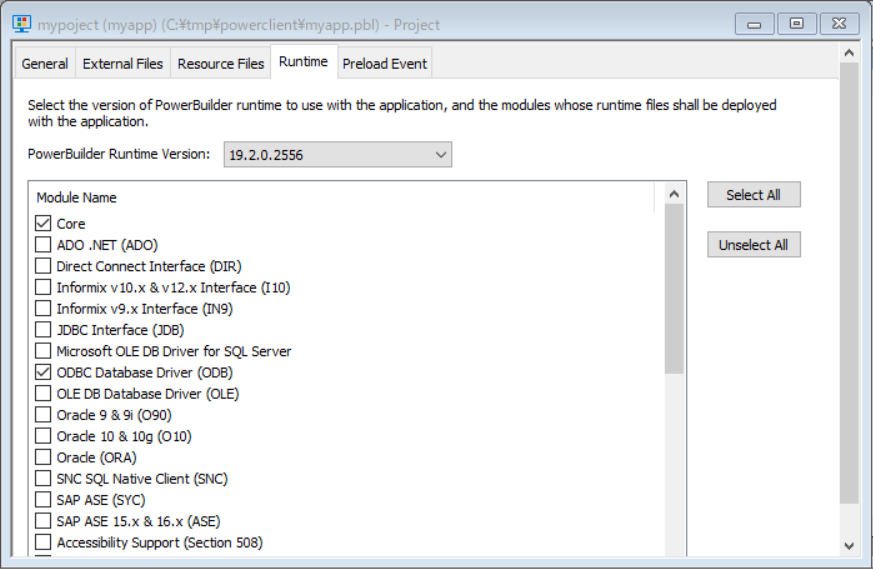The width and height of the screenshot is (873, 569).
Task: Close the Project window
Action: 839,24
